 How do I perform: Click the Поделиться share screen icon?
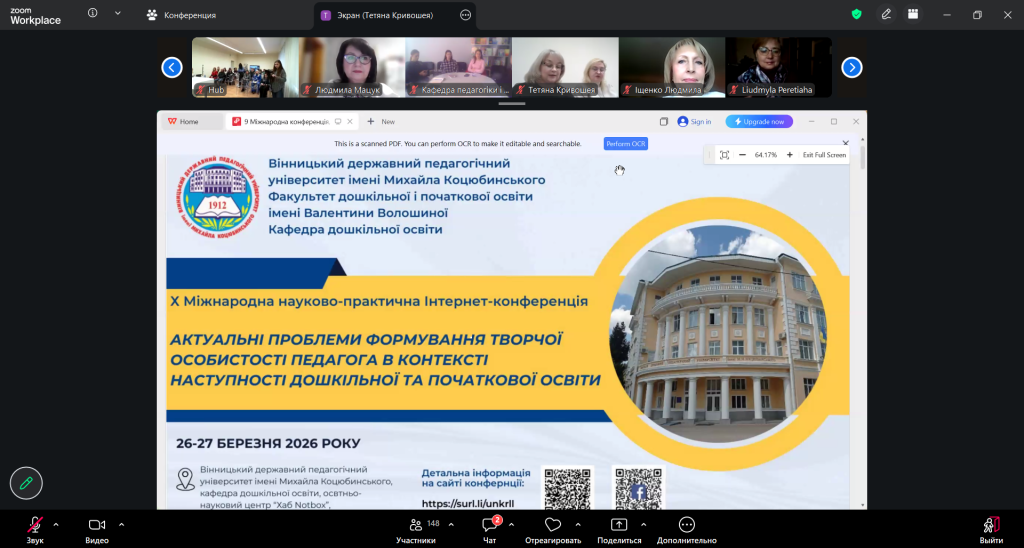coord(619,525)
